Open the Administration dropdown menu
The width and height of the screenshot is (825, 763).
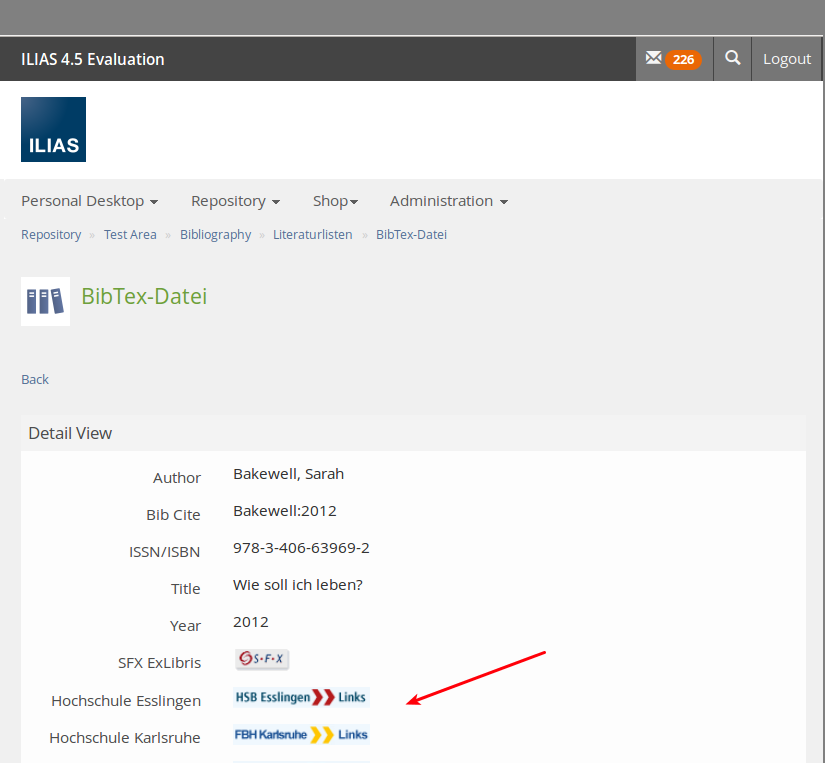(448, 201)
